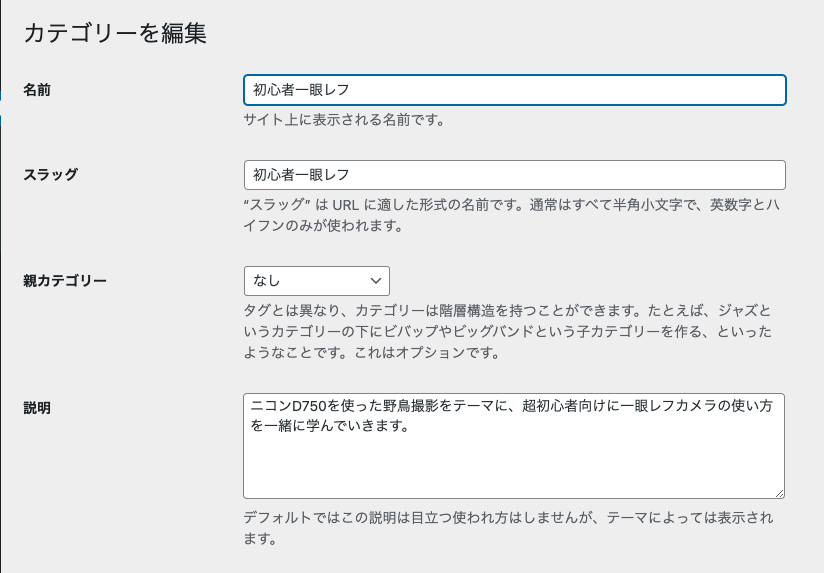Select the なし option text in the parent selector
The height and width of the screenshot is (573, 824).
[266, 281]
